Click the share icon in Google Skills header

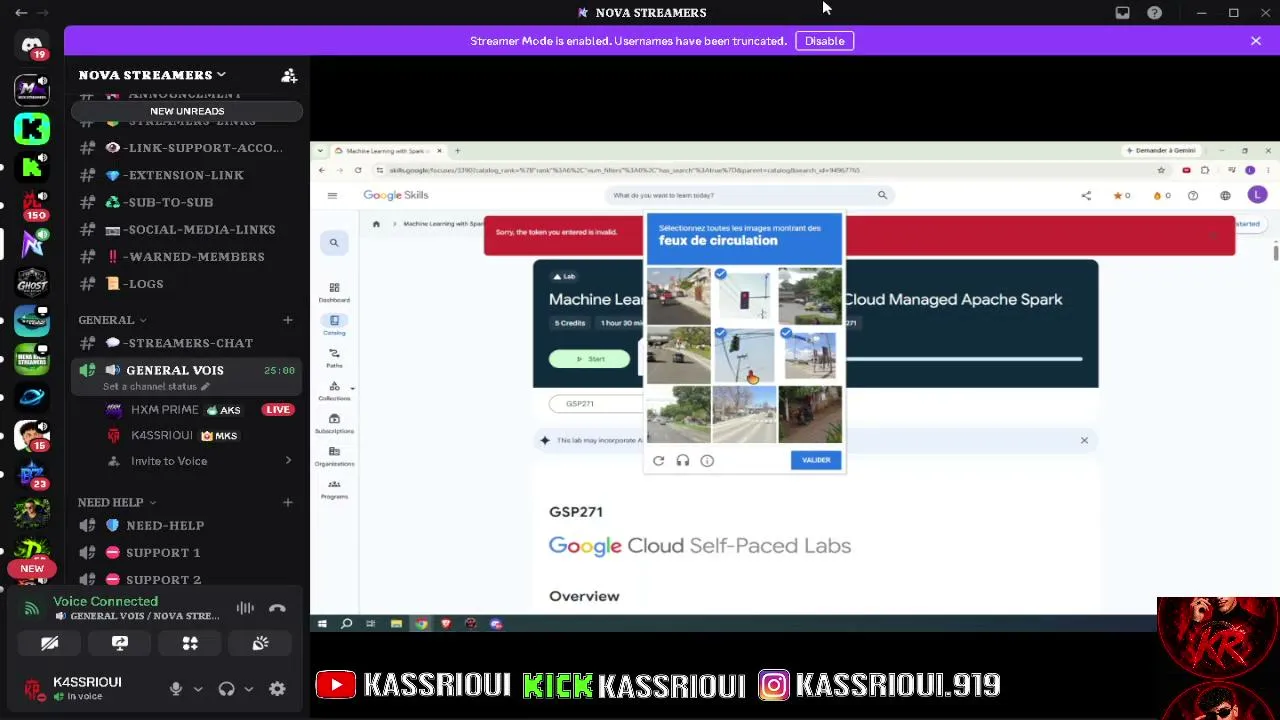click(x=1086, y=196)
